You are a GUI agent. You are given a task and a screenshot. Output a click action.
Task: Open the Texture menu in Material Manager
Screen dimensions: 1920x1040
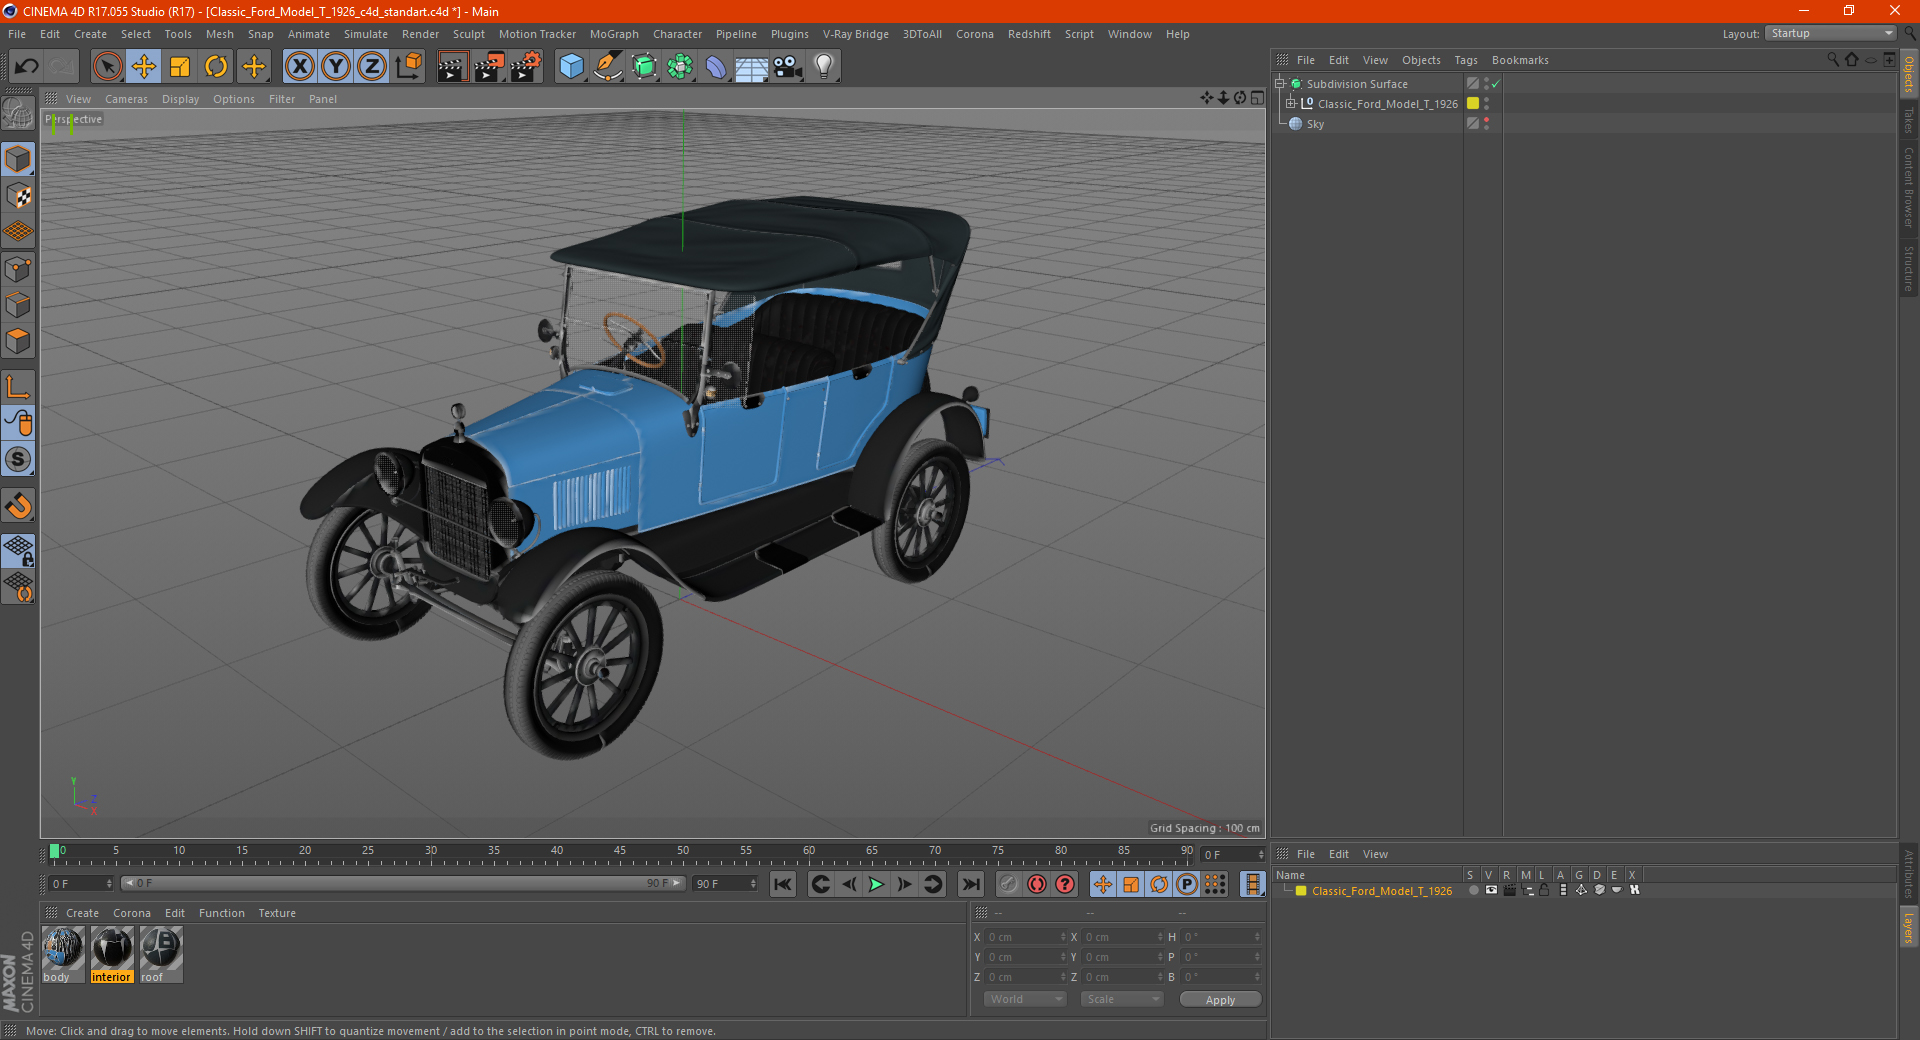277,913
